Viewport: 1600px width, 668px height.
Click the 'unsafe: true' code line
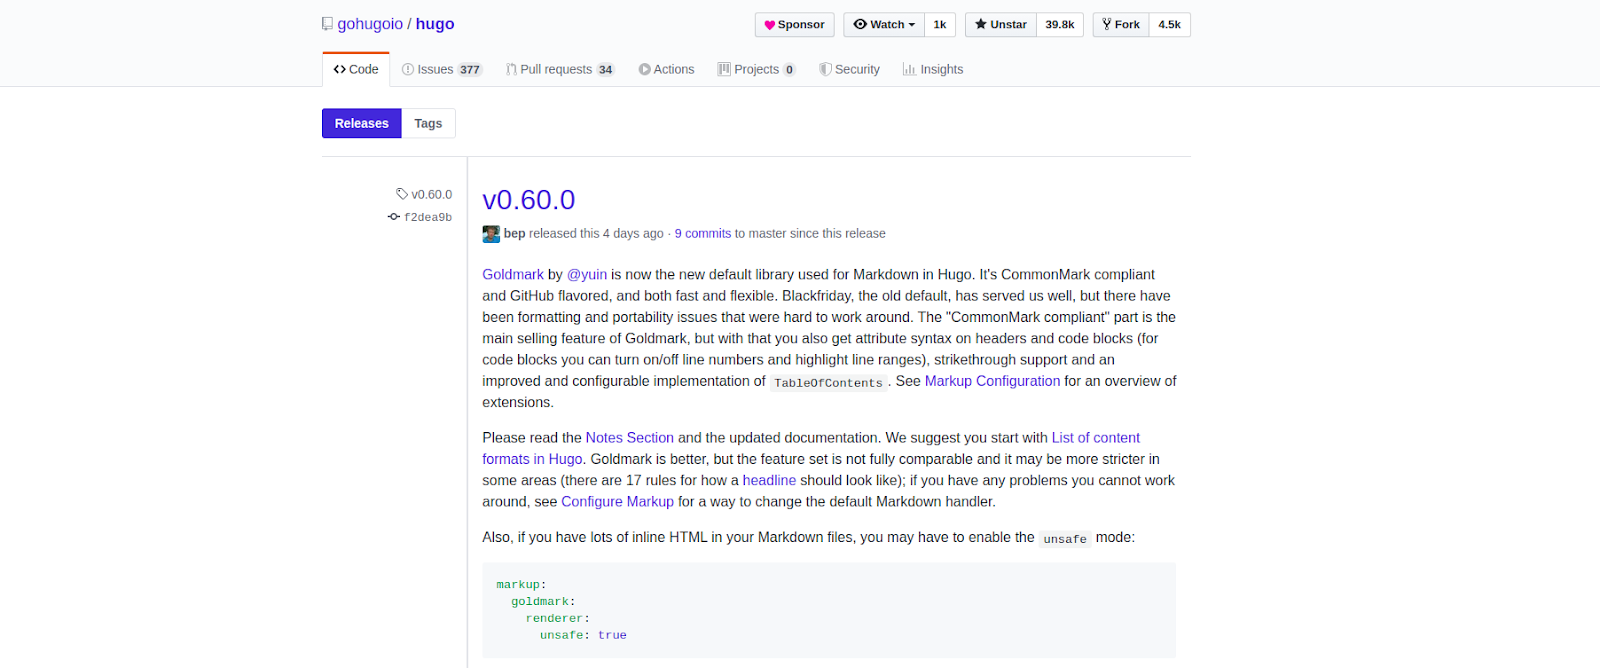point(583,635)
